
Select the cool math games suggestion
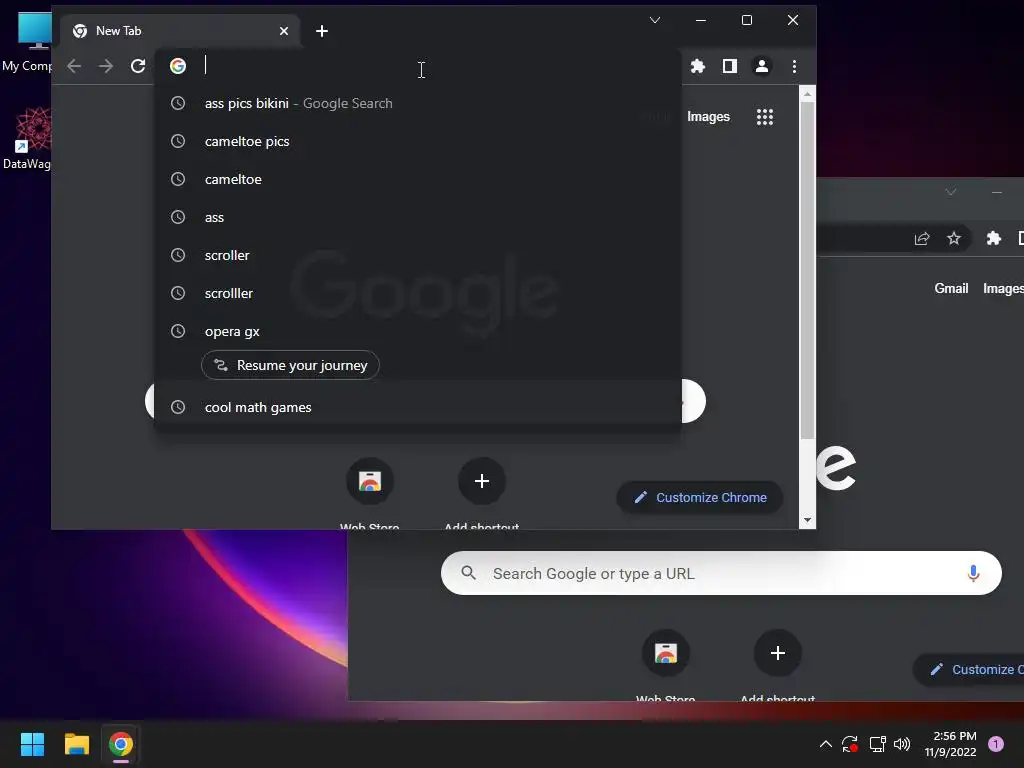tap(418, 407)
